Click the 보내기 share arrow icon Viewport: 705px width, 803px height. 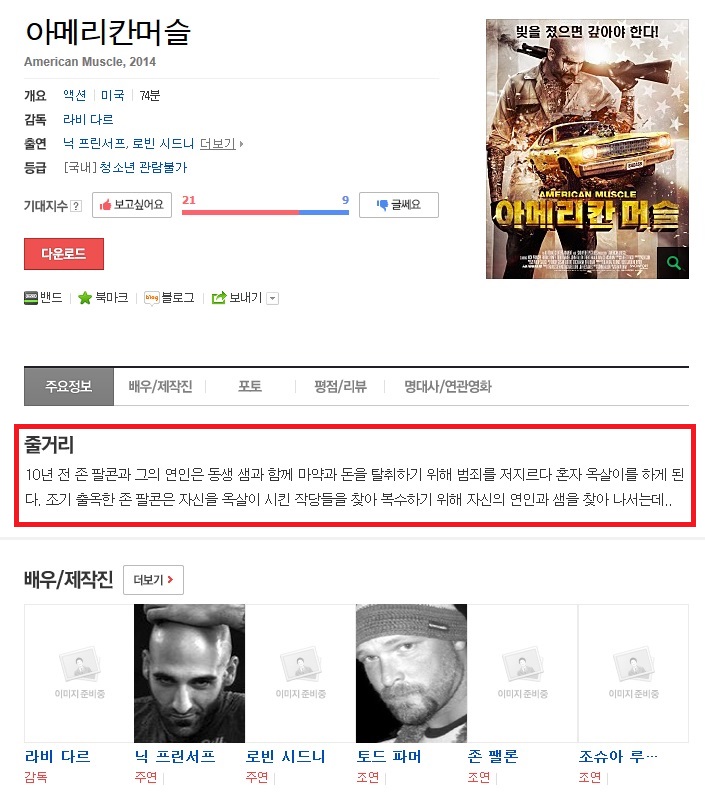tap(219, 298)
